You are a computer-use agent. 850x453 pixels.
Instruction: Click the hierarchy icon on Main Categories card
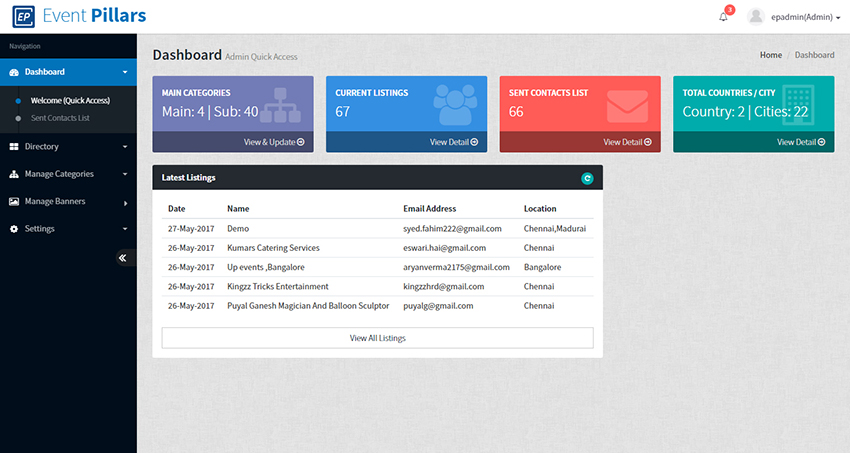280,105
